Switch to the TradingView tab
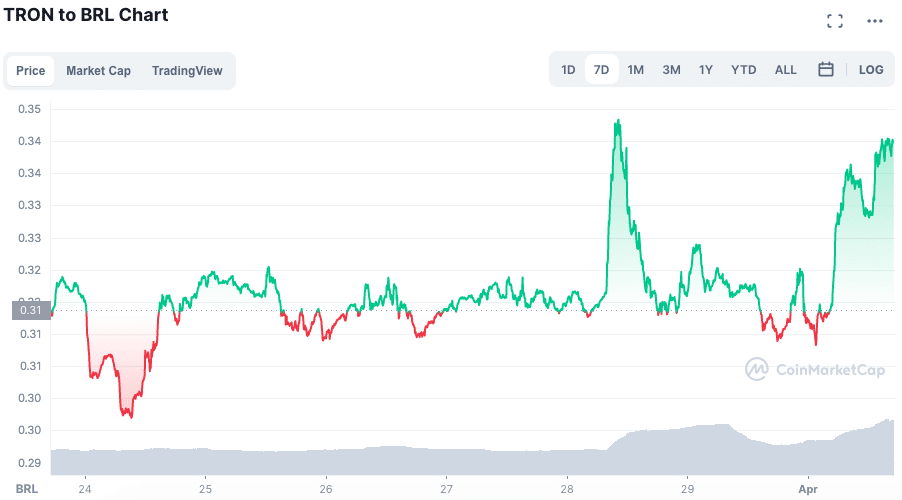 pos(187,71)
